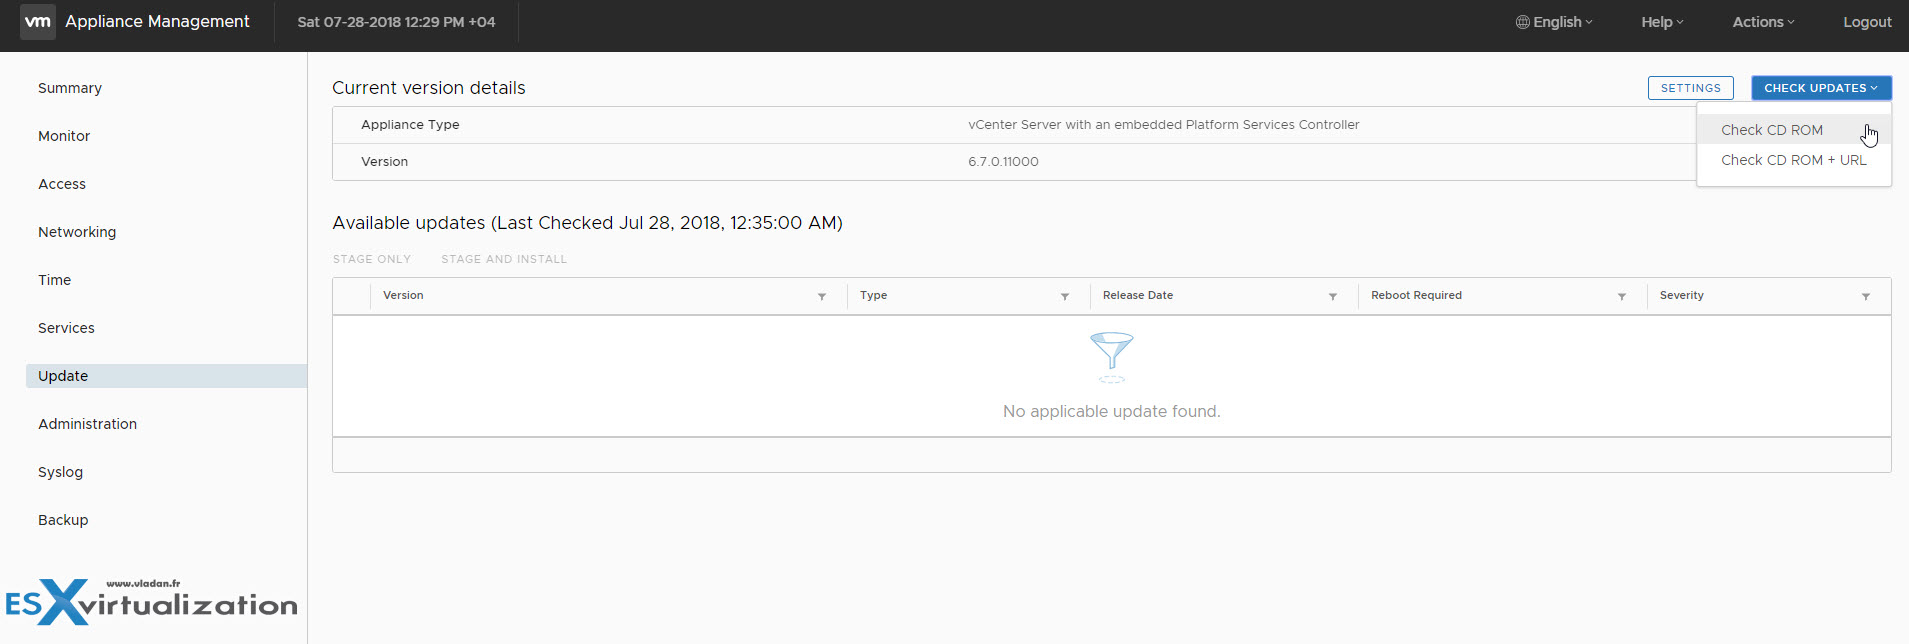
Task: Sort by Release Date column header
Action: (x=1138, y=296)
